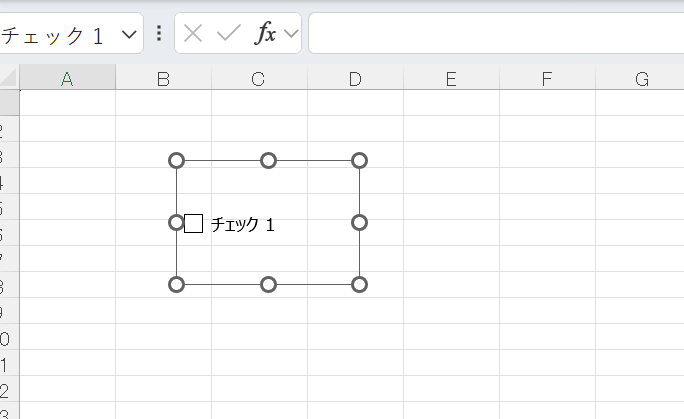Select column C header
This screenshot has height=419, width=684.
[258, 78]
